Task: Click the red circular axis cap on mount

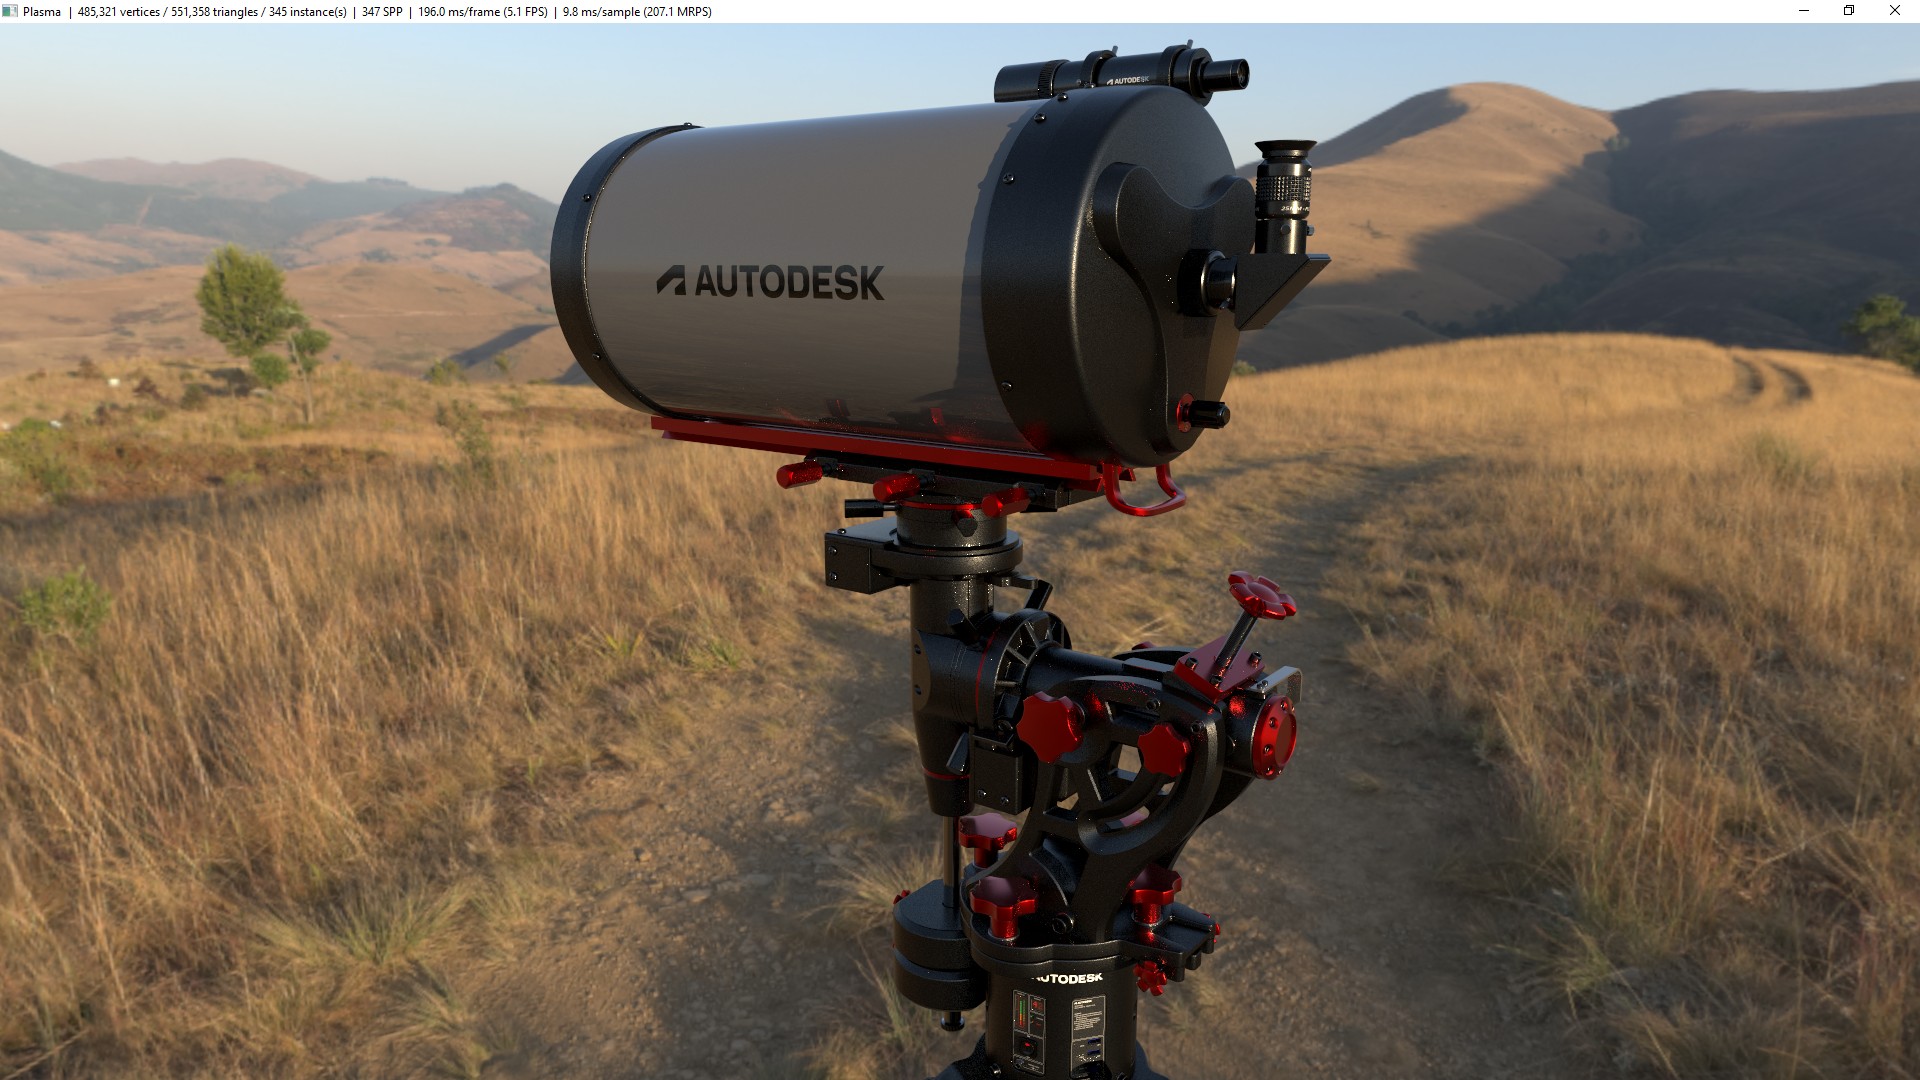Action: (1277, 737)
